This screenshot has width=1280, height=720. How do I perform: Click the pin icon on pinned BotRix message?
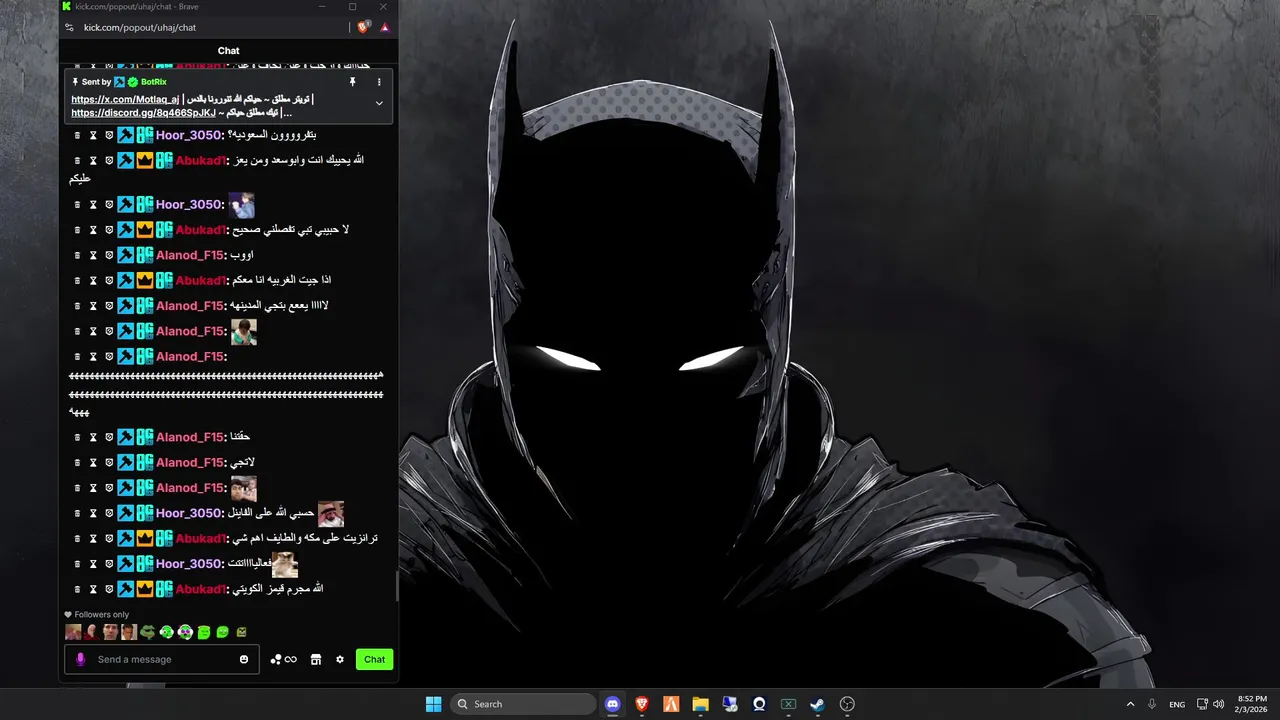[x=352, y=82]
